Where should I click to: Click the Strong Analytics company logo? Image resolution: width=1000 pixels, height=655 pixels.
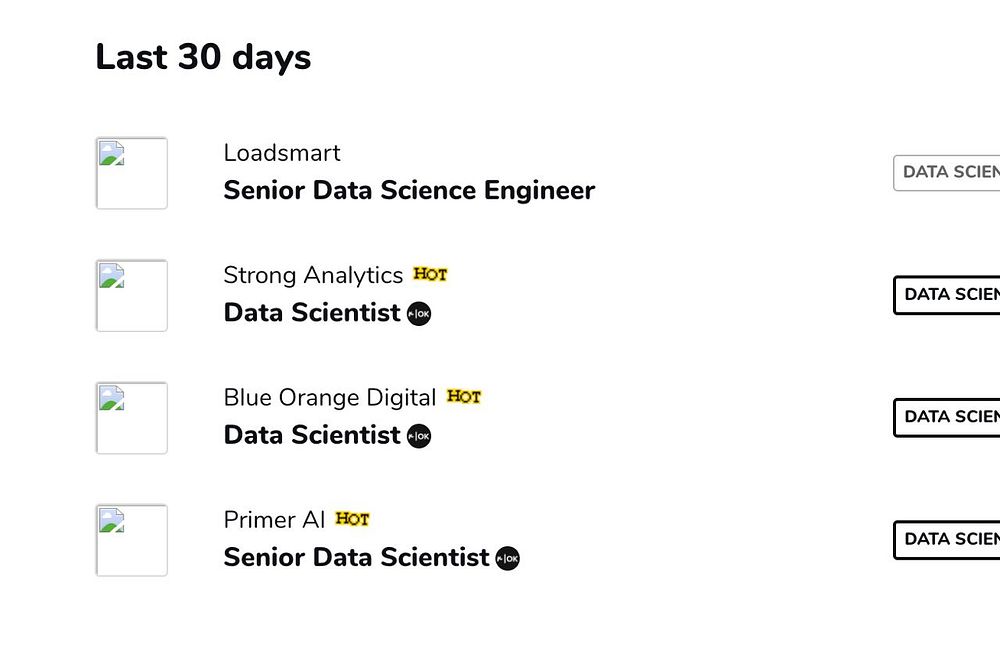[x=131, y=295]
